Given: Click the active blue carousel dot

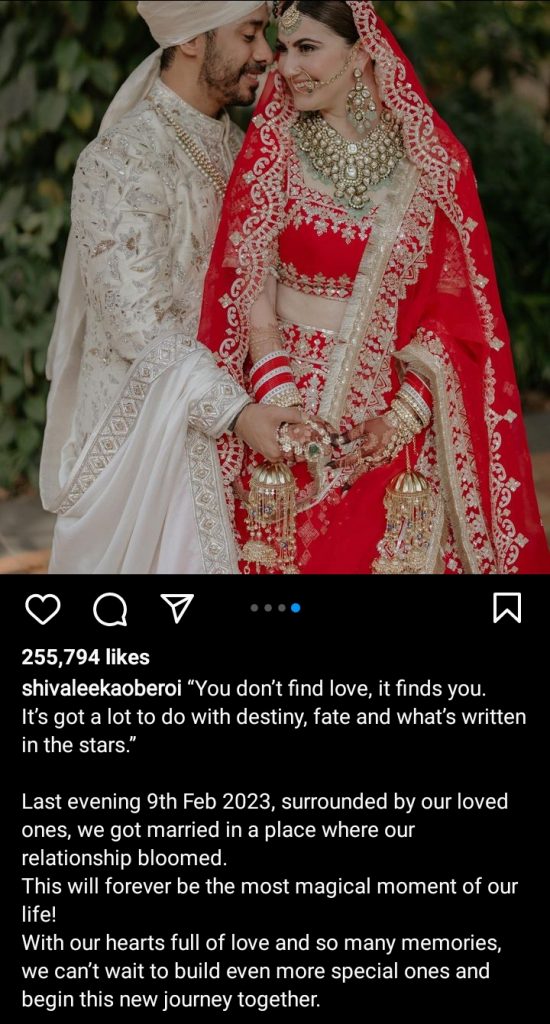Looking at the screenshot, I should click(x=295, y=608).
